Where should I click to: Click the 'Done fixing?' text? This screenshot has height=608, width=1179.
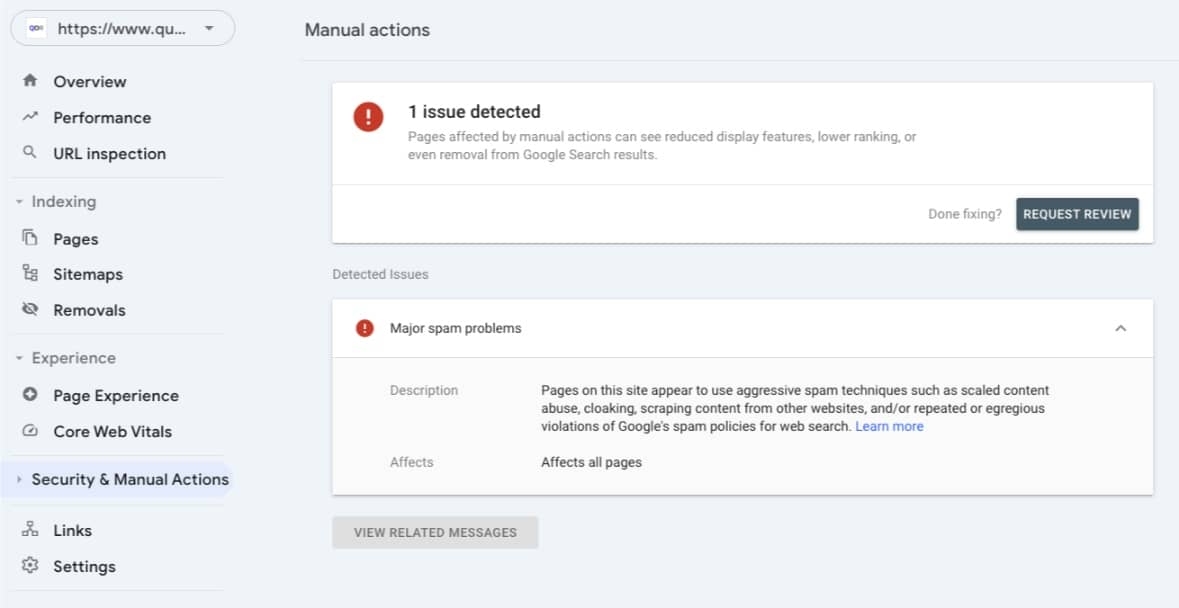[965, 214]
